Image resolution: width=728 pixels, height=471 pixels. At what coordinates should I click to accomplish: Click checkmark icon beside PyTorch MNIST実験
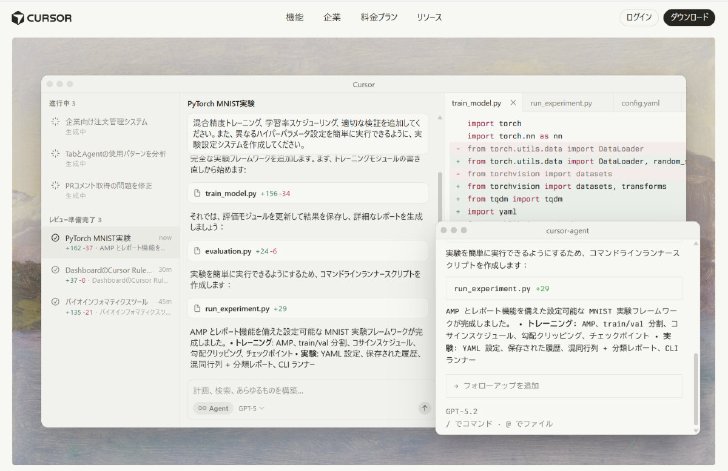point(55,238)
